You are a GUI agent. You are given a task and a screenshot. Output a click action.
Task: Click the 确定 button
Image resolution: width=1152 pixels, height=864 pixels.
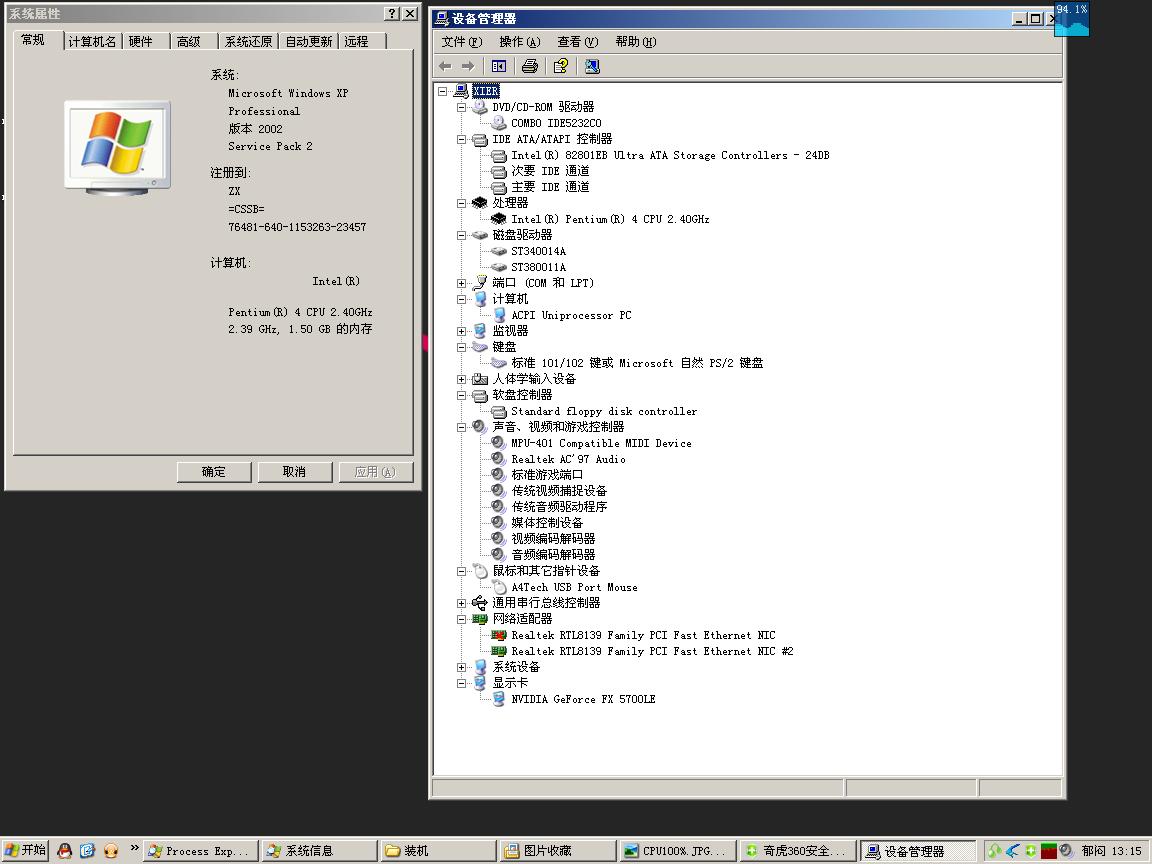[x=214, y=472]
